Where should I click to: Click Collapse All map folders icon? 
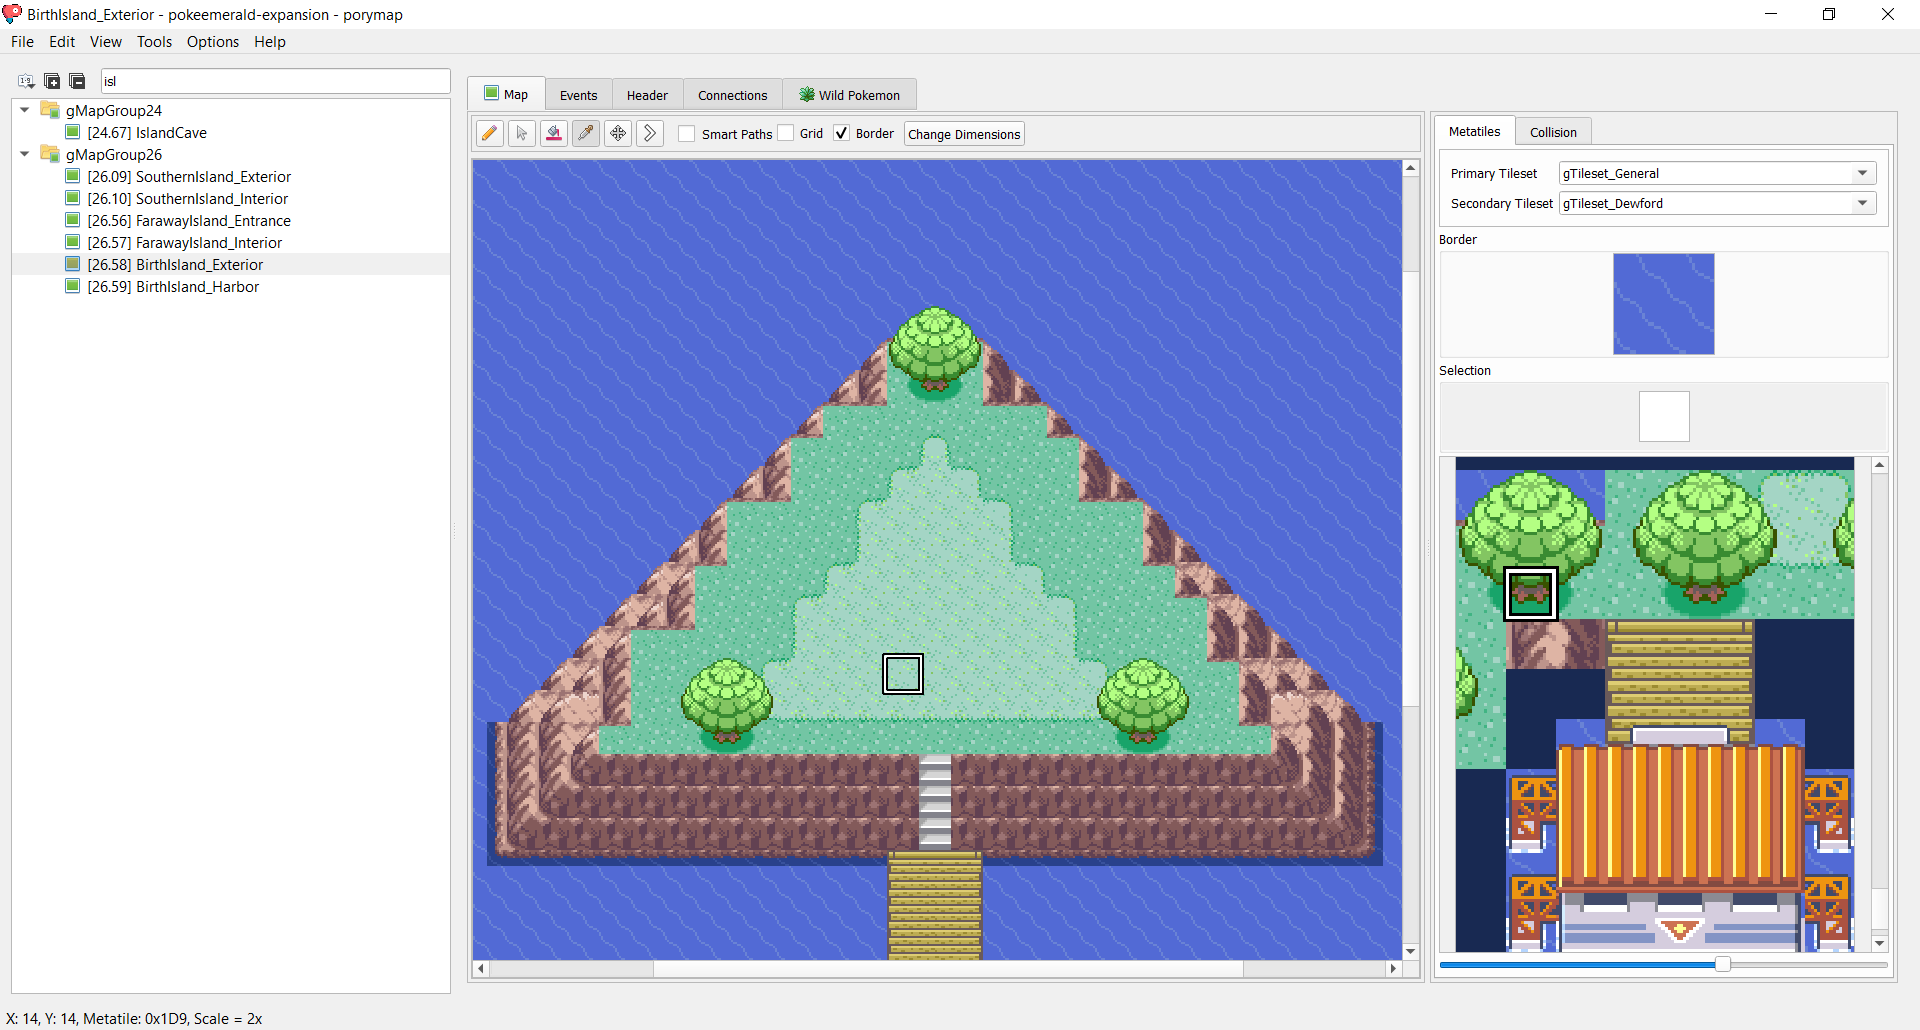[77, 81]
